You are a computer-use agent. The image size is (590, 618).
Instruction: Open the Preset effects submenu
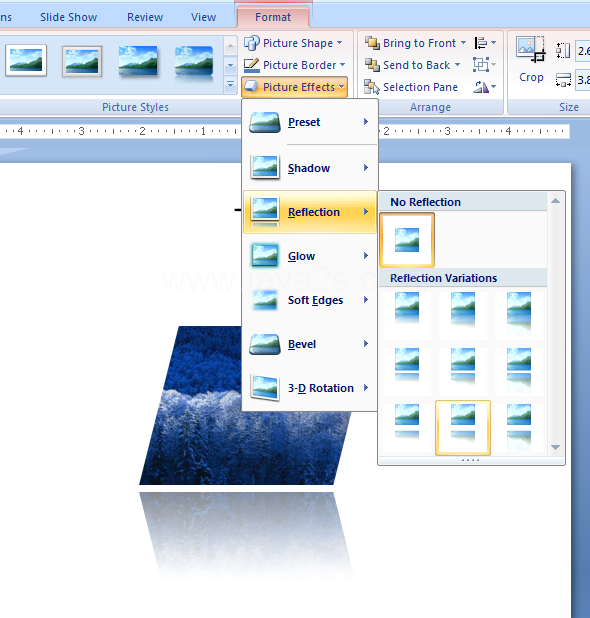tap(310, 122)
